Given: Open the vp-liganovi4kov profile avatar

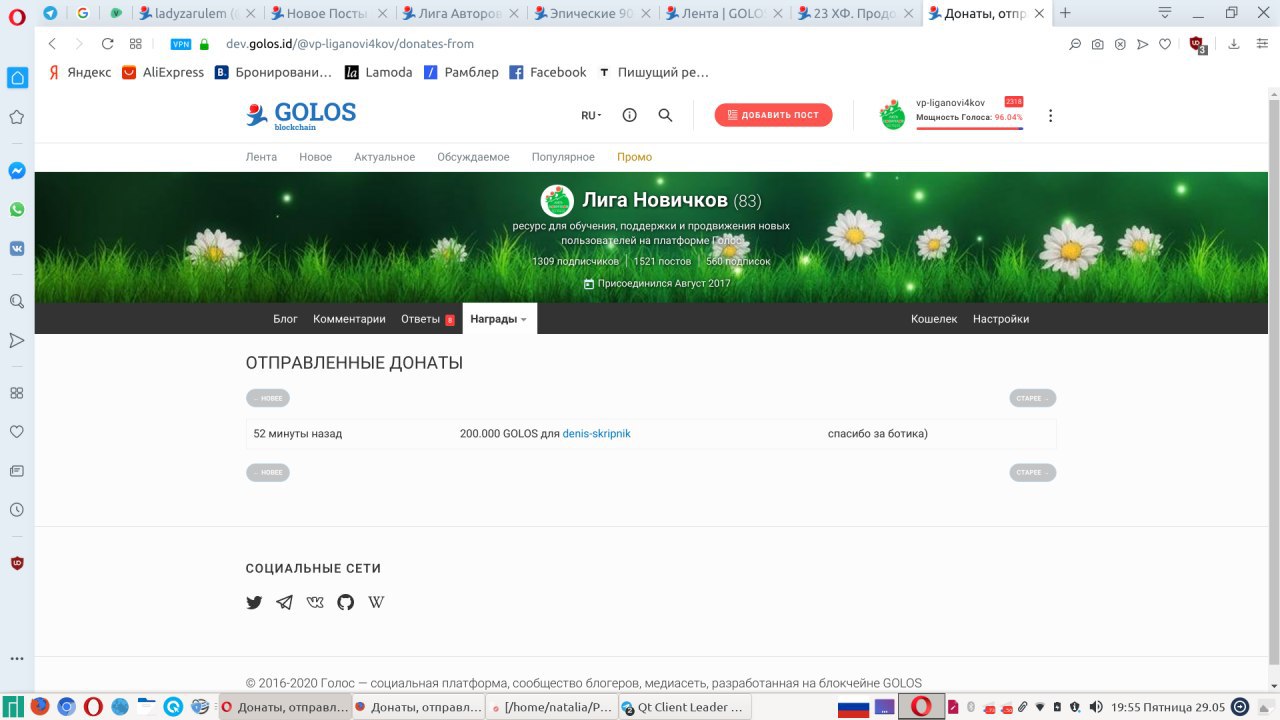Looking at the screenshot, I should pos(892,115).
